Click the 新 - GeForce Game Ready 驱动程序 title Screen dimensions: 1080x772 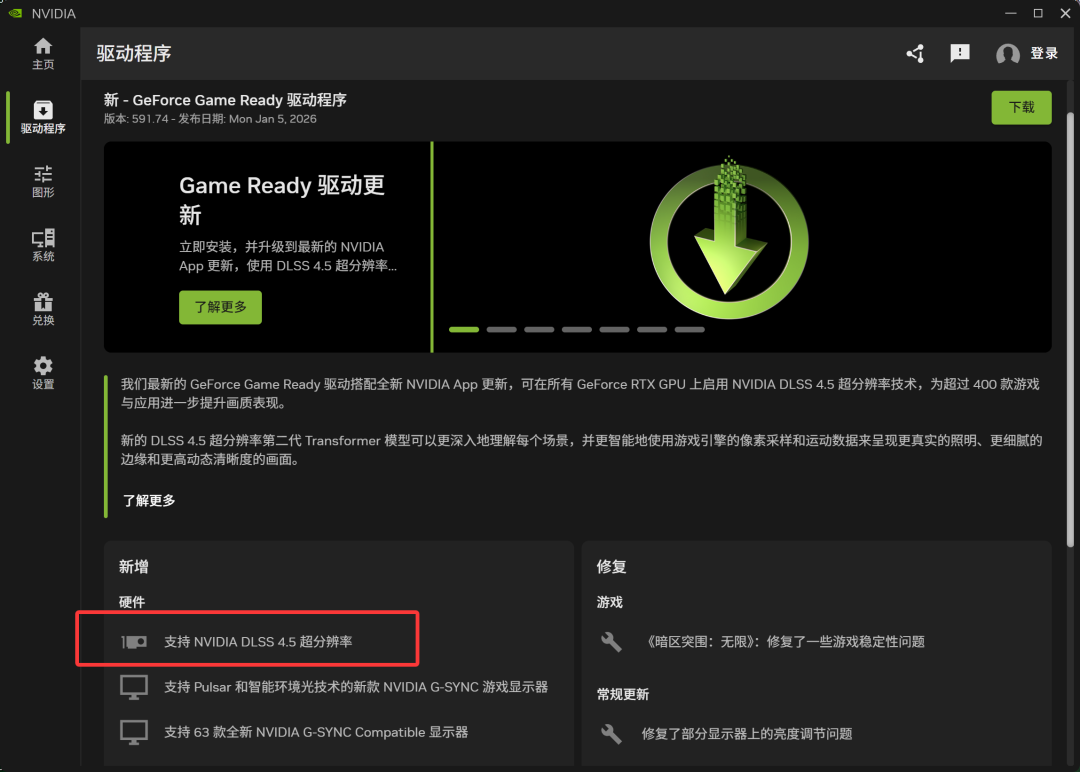225,100
